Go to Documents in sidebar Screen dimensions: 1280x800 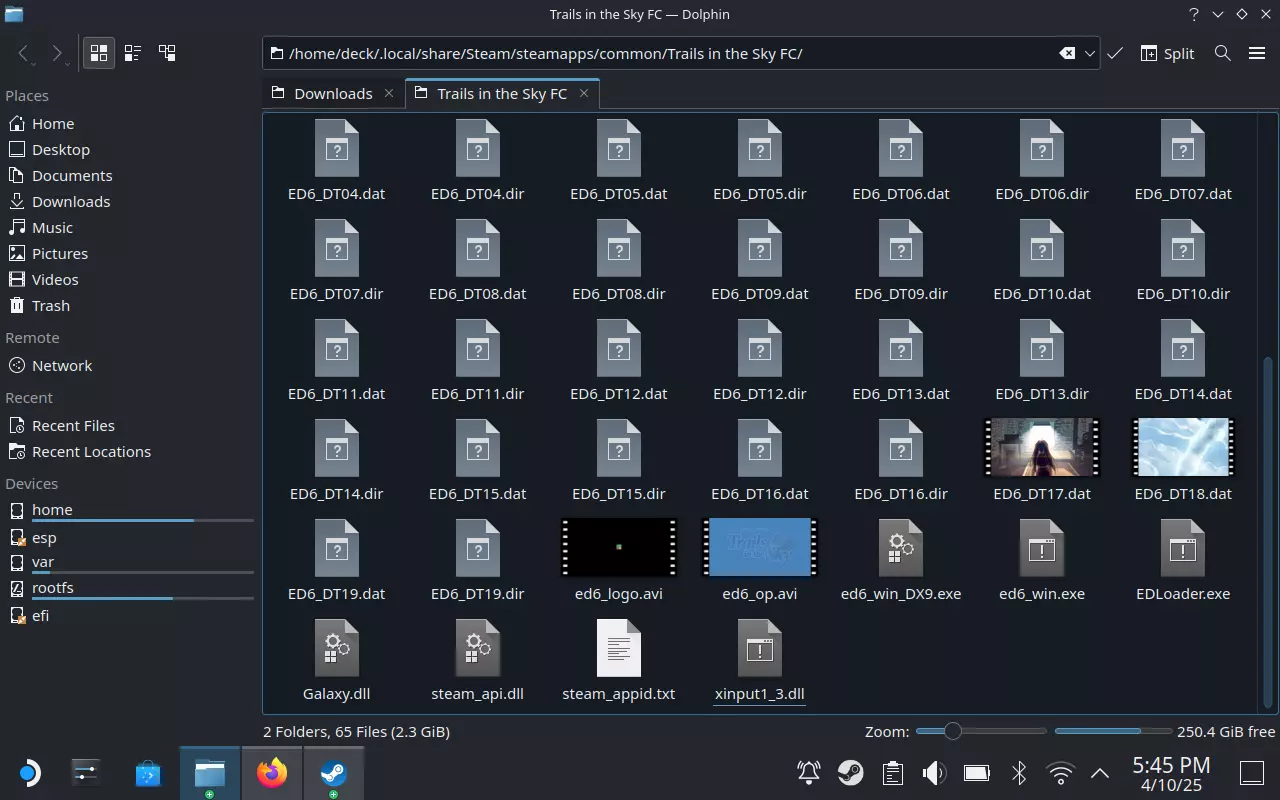tap(72, 175)
